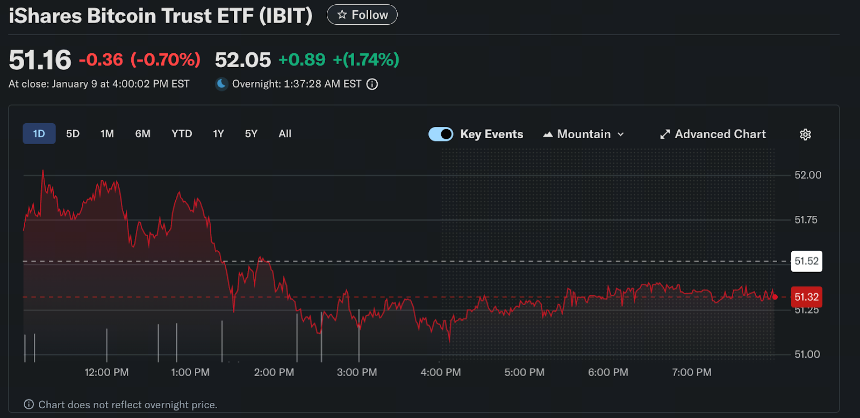Click 'Chart does not reflect overnight price' note
This screenshot has height=418, width=860.
pyautogui.click(x=127, y=405)
